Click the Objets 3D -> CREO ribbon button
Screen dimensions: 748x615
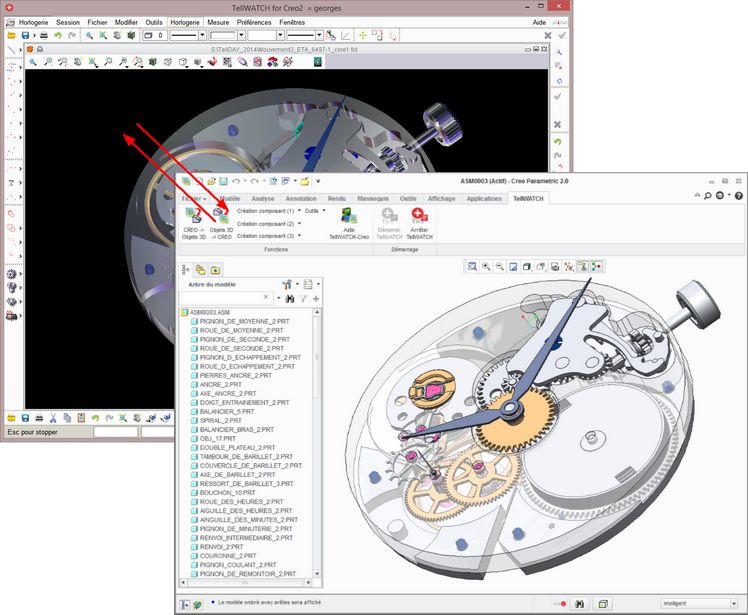(221, 223)
